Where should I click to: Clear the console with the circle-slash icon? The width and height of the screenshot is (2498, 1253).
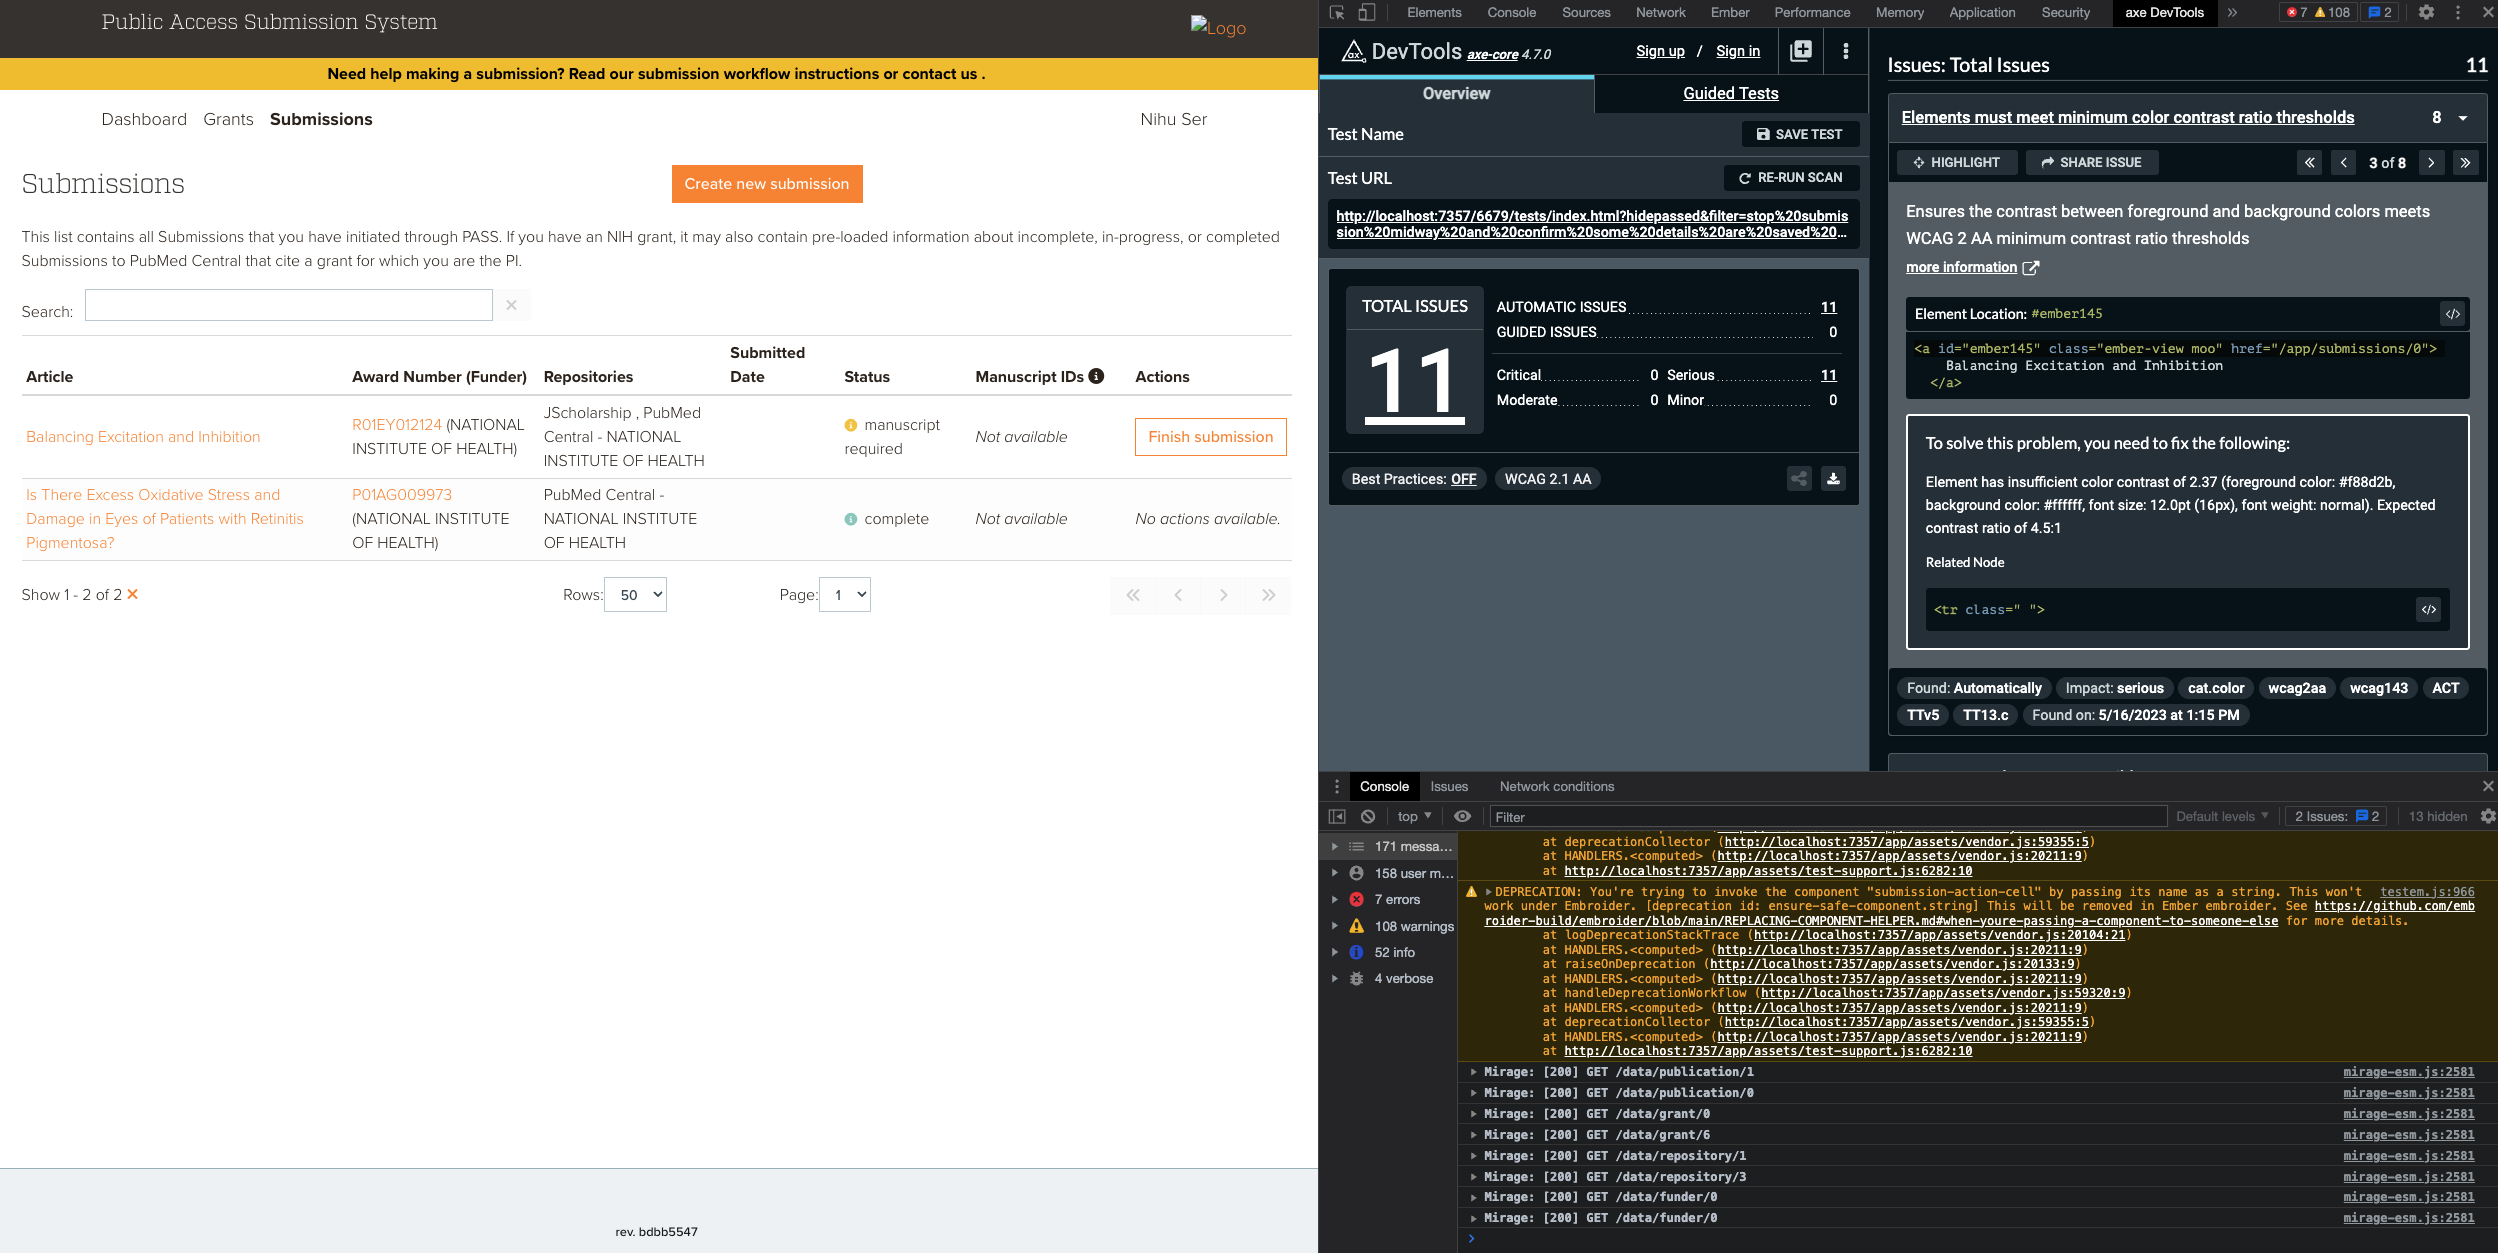pyautogui.click(x=1367, y=816)
